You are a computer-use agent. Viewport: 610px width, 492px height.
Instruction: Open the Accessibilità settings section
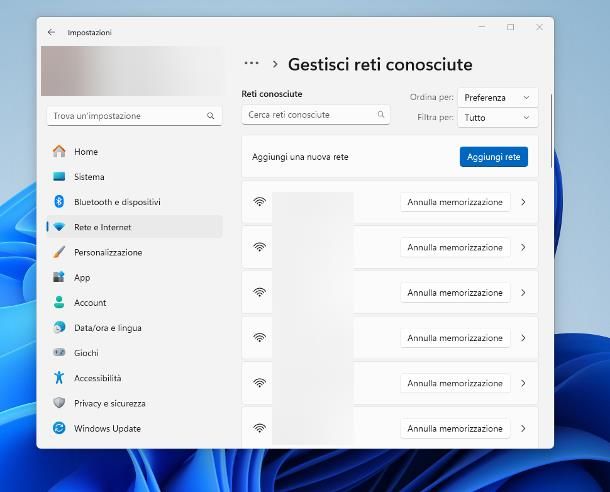135,378
